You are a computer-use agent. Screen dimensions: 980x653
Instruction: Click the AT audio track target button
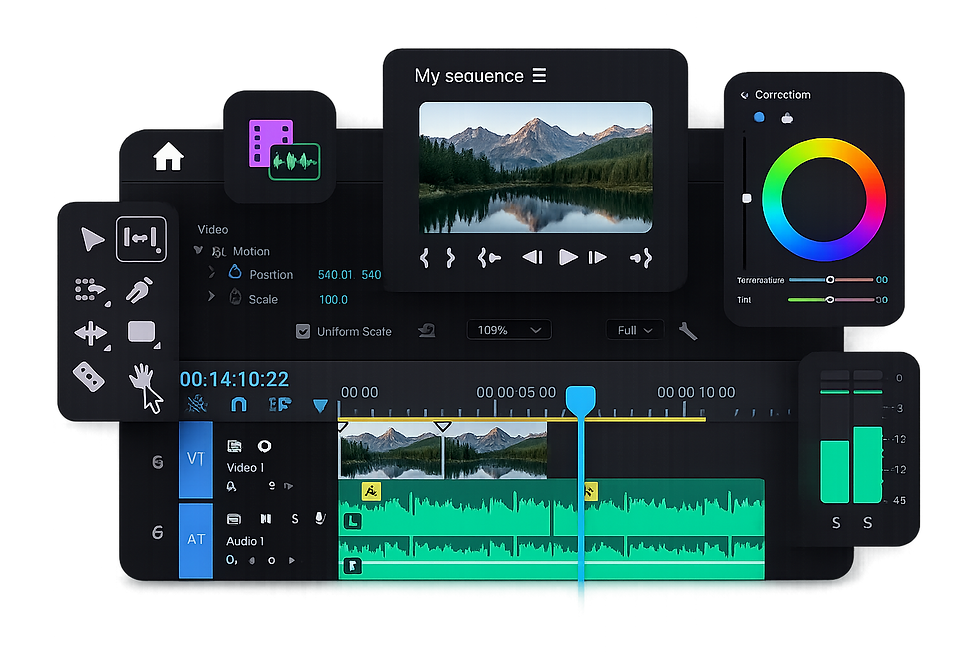click(x=196, y=540)
